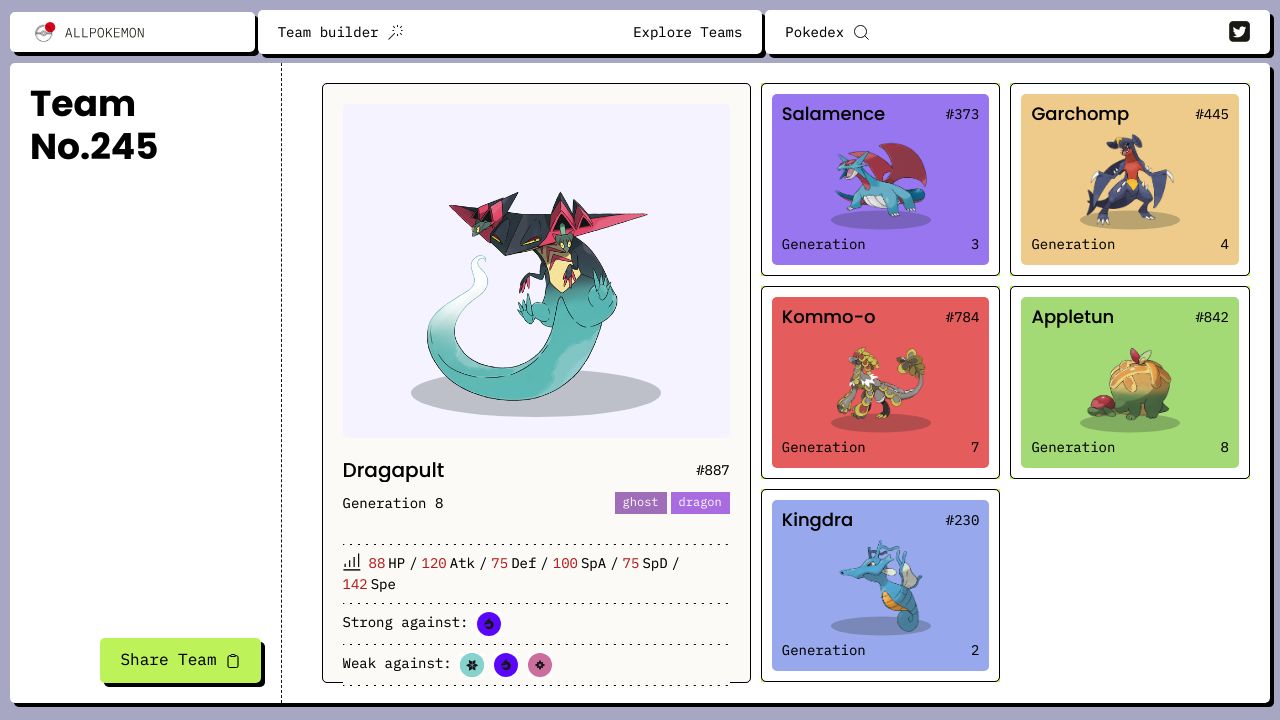Click the Share Team button
Viewport: 1280px width, 720px height.
[181, 660]
